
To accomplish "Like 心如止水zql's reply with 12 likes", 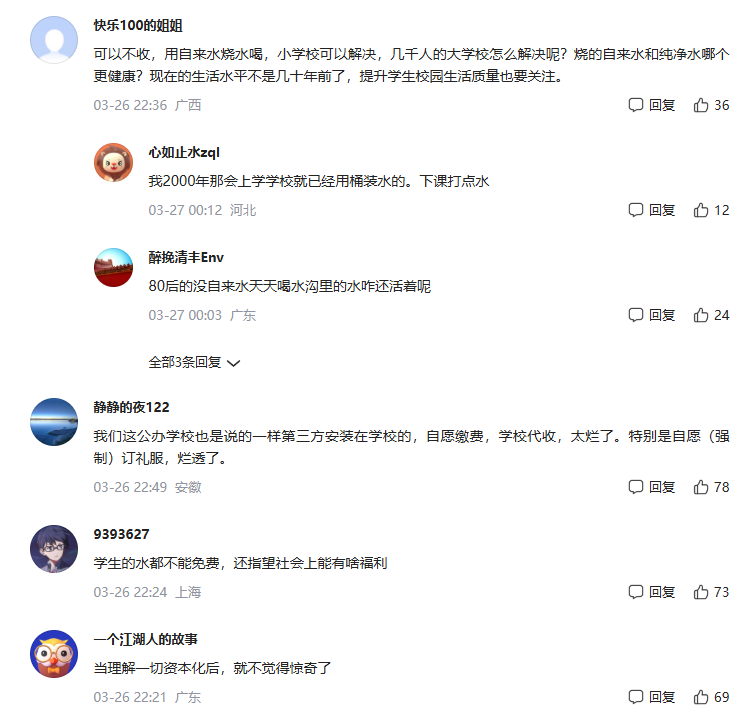I will [x=711, y=210].
